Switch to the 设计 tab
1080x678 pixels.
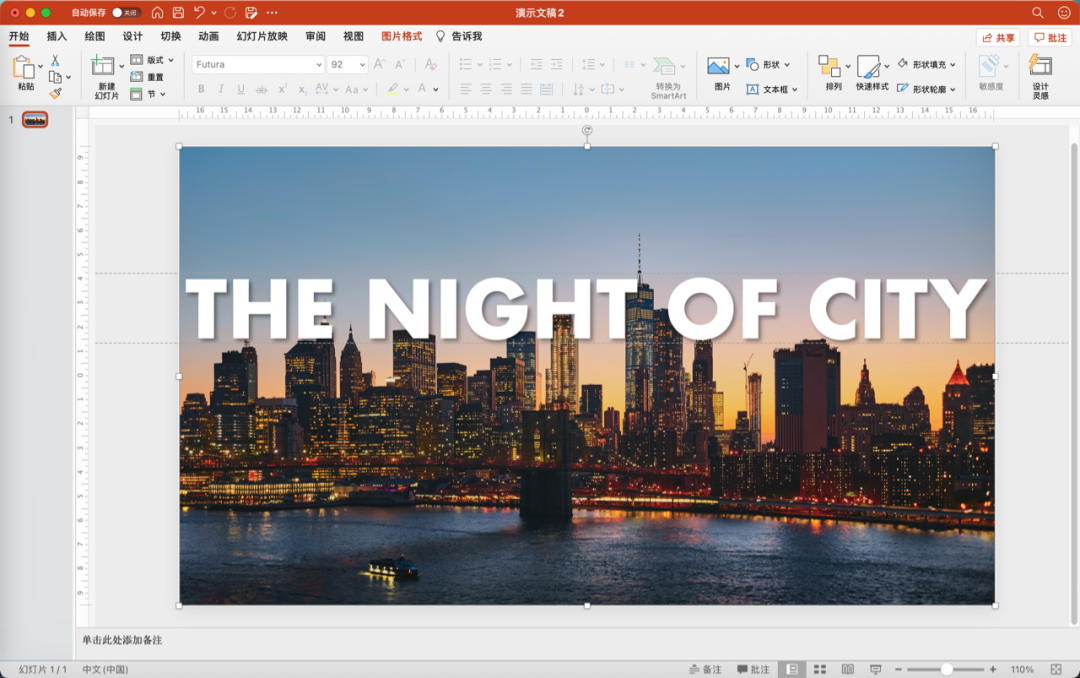(132, 37)
